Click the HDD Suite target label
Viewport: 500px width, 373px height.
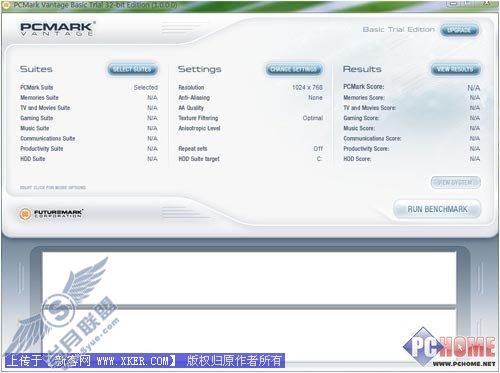click(x=199, y=159)
